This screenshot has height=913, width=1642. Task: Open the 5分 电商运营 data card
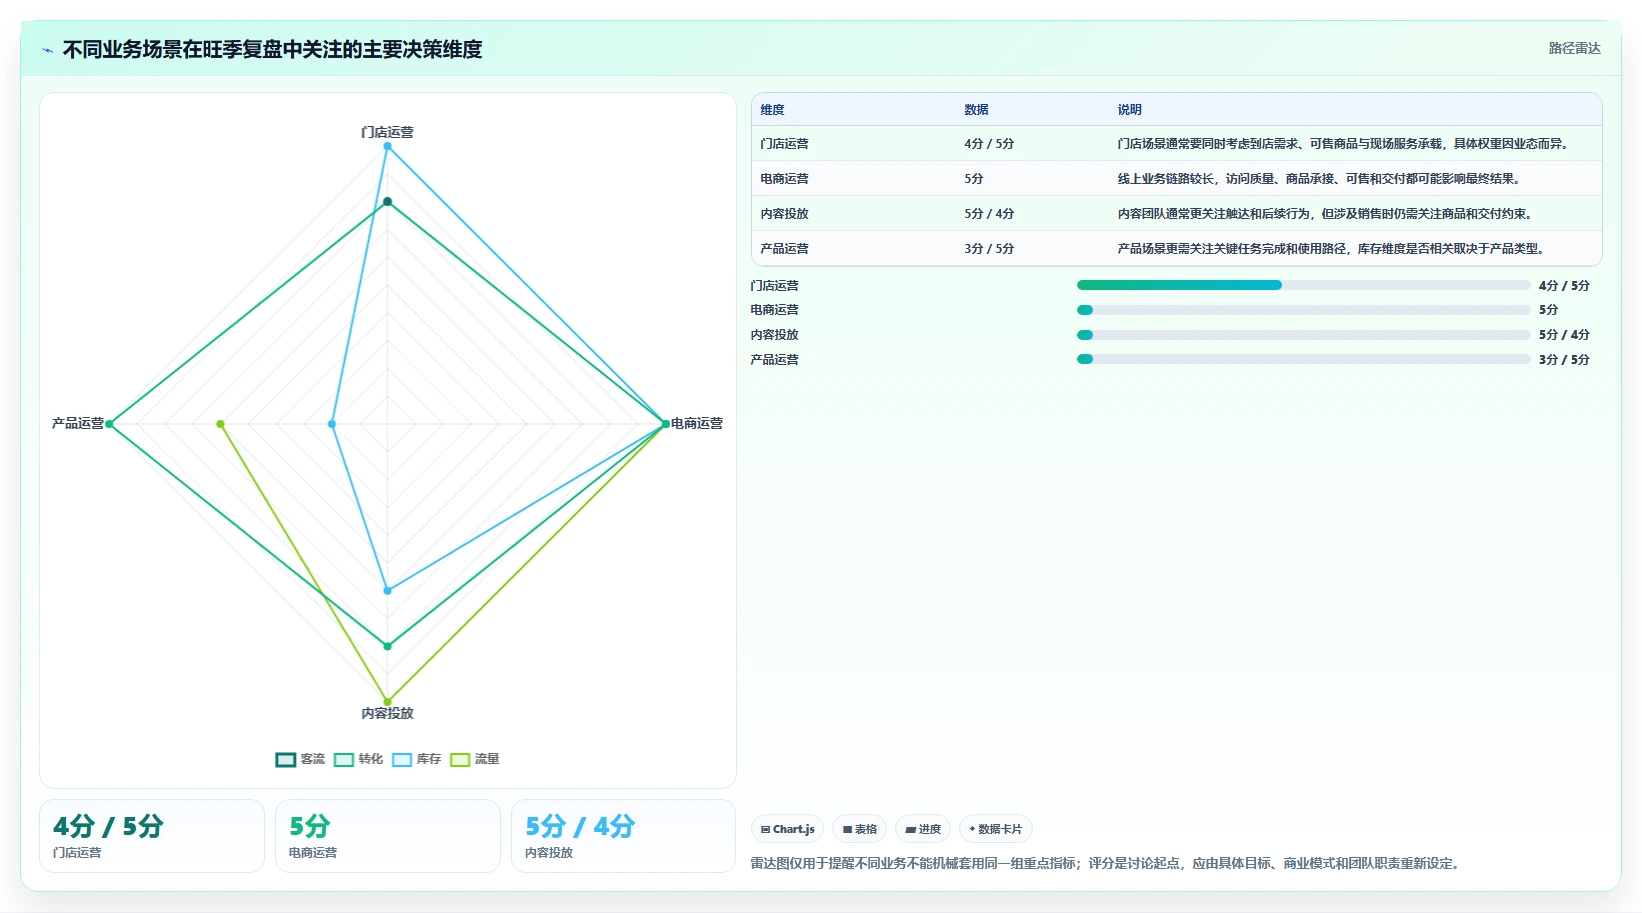pyautogui.click(x=388, y=836)
